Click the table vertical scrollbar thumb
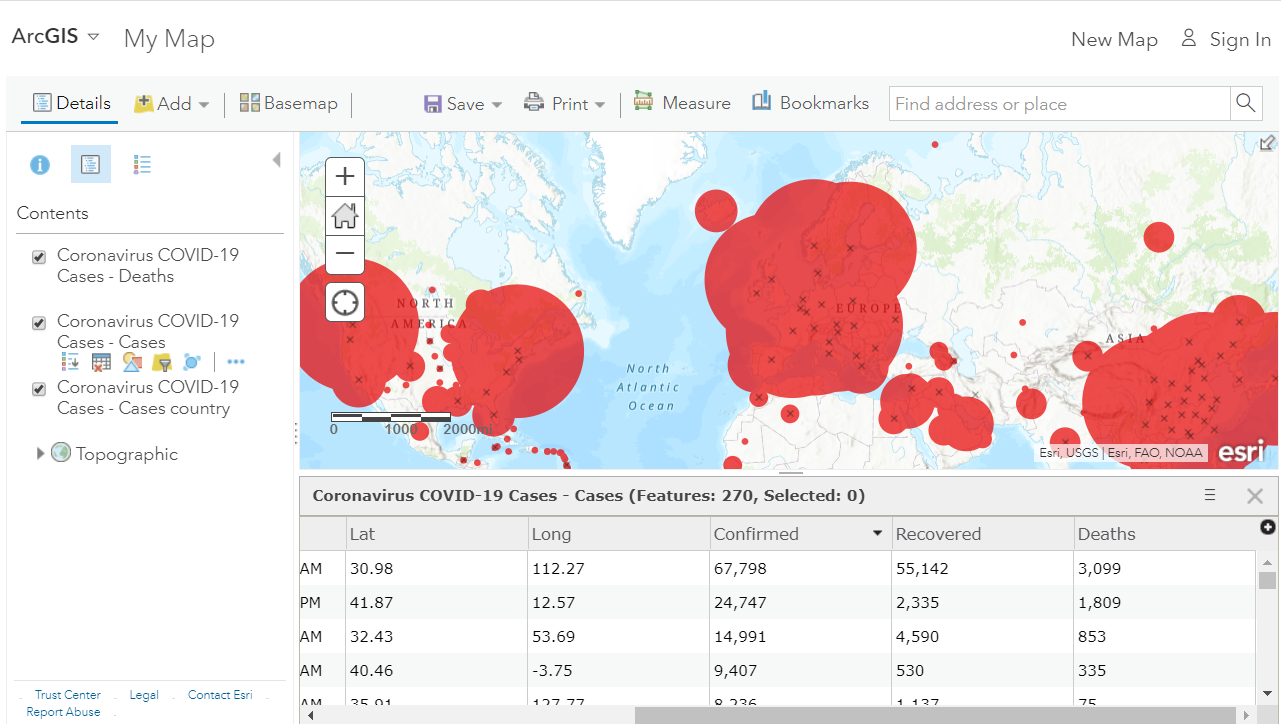This screenshot has height=724, width=1281. click(x=1268, y=581)
